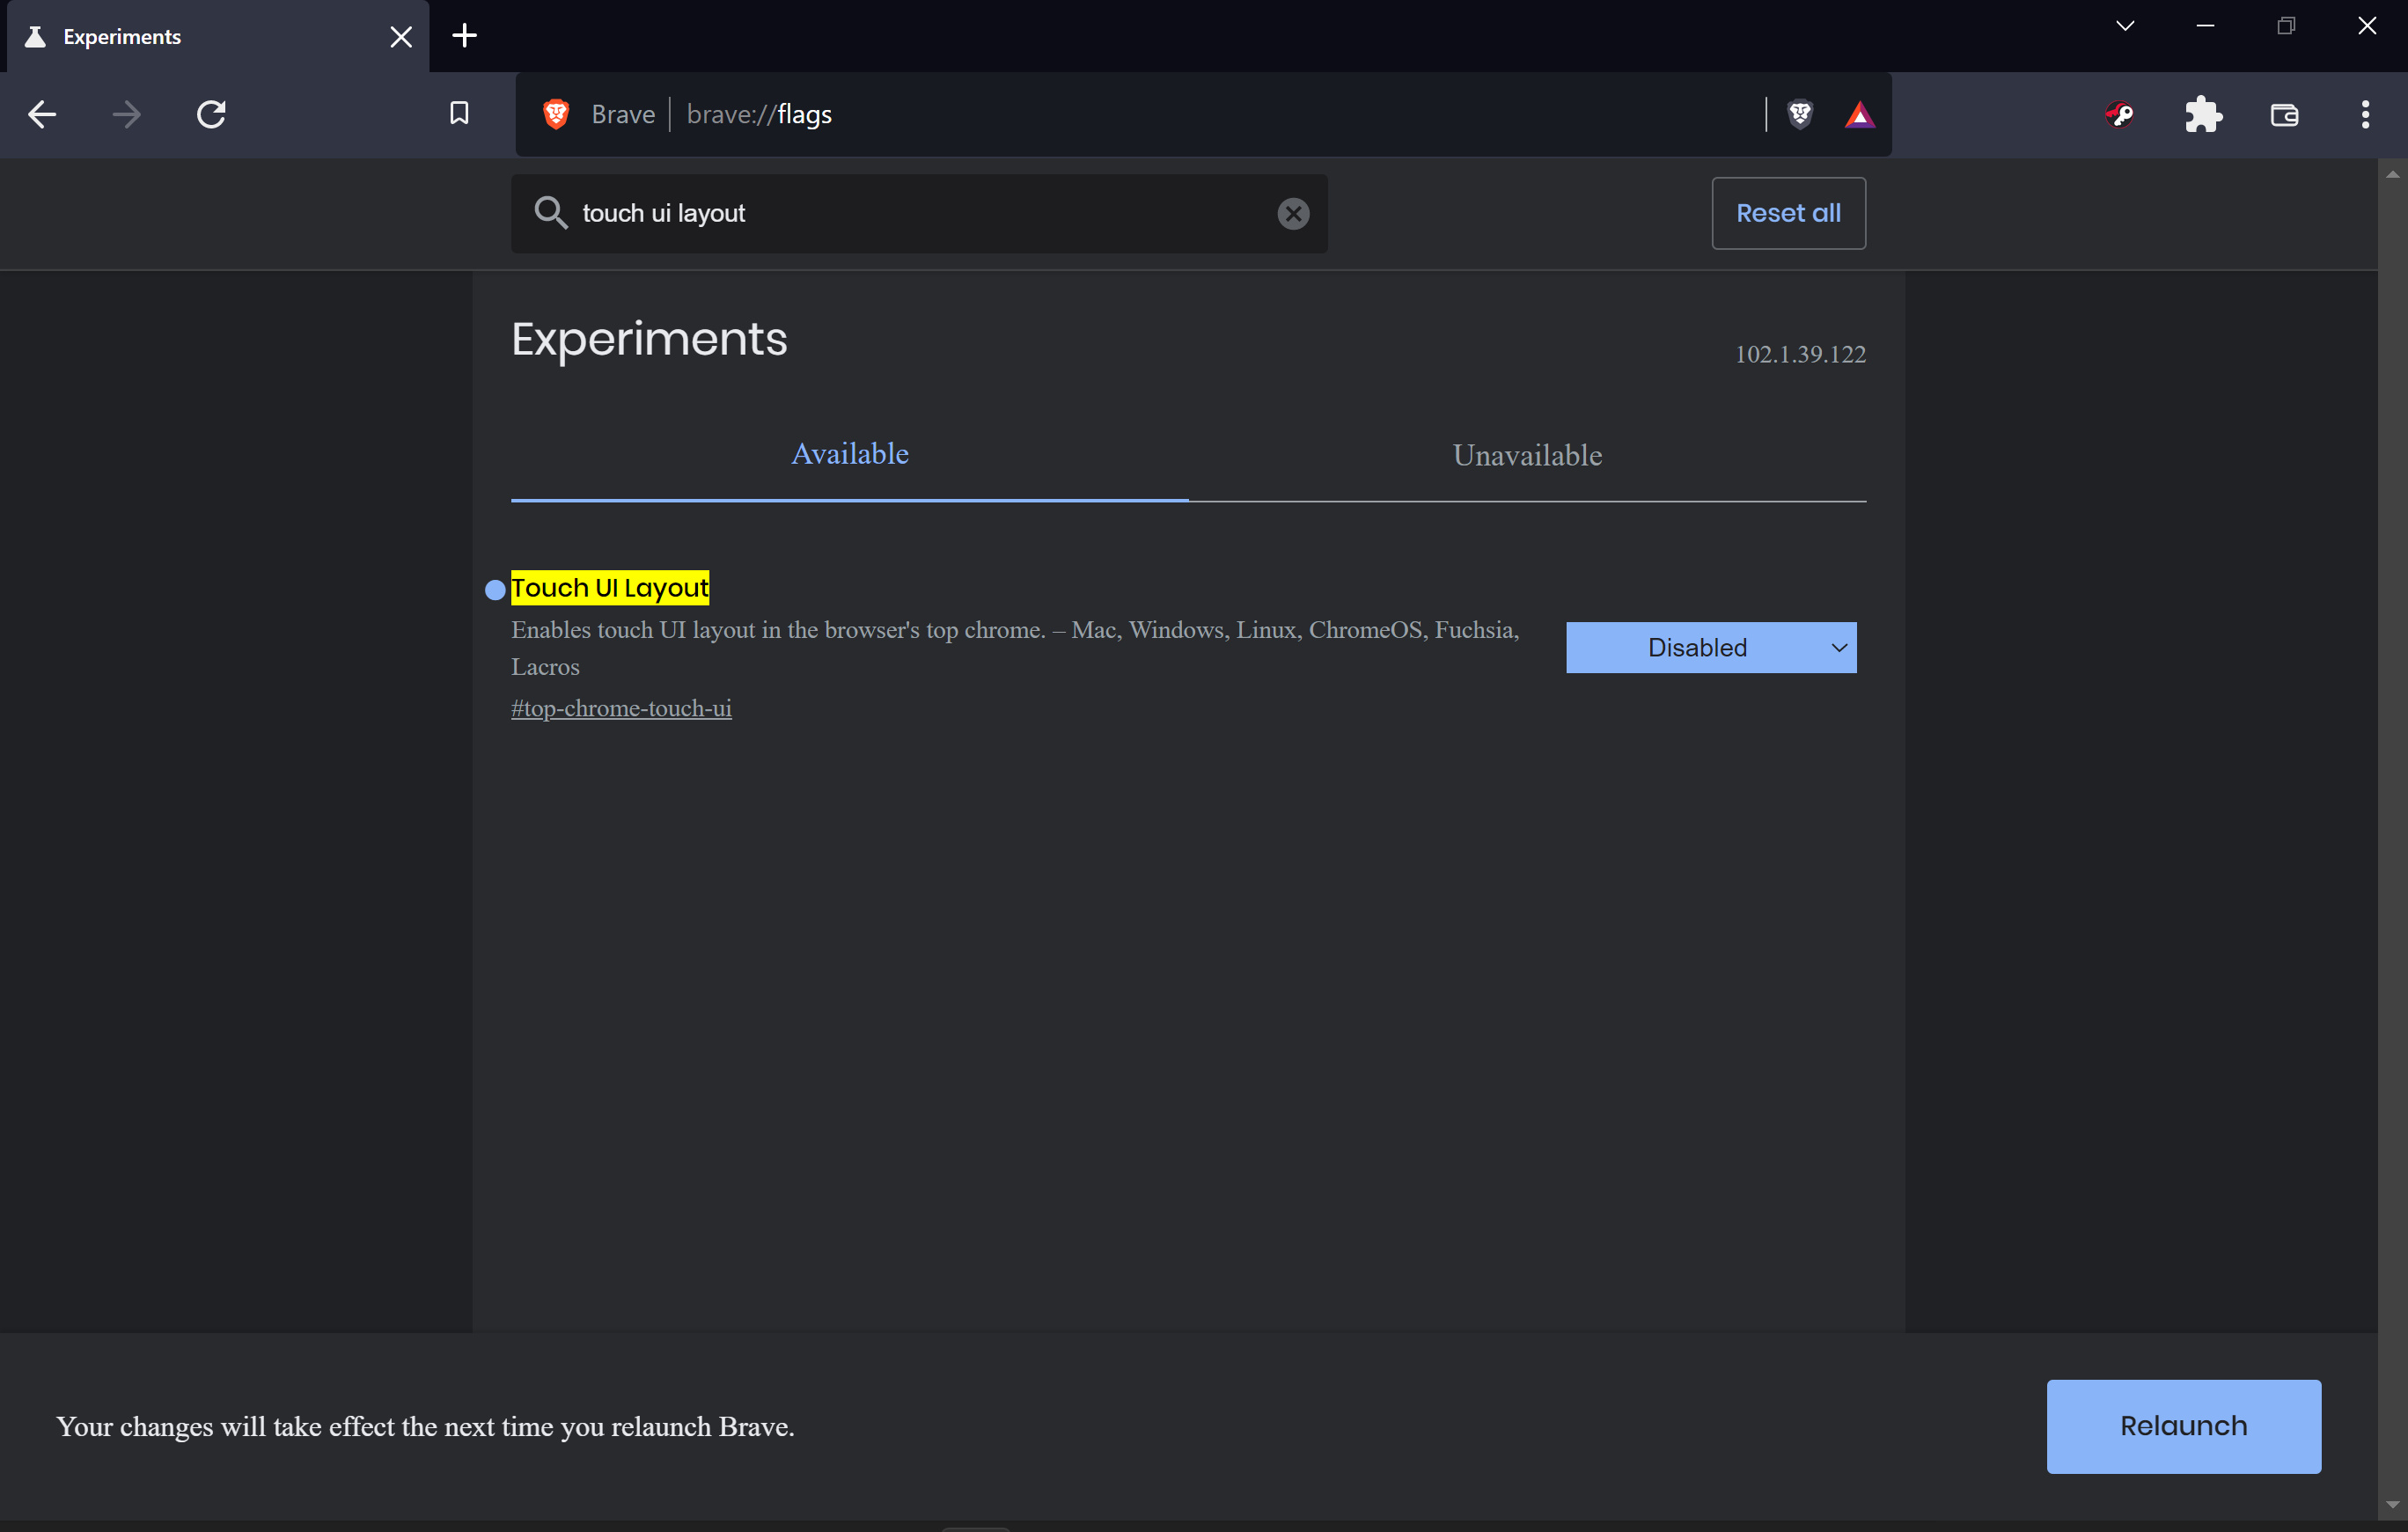Image resolution: width=2408 pixels, height=1532 pixels.
Task: Click the Relaunch button
Action: (x=2183, y=1427)
